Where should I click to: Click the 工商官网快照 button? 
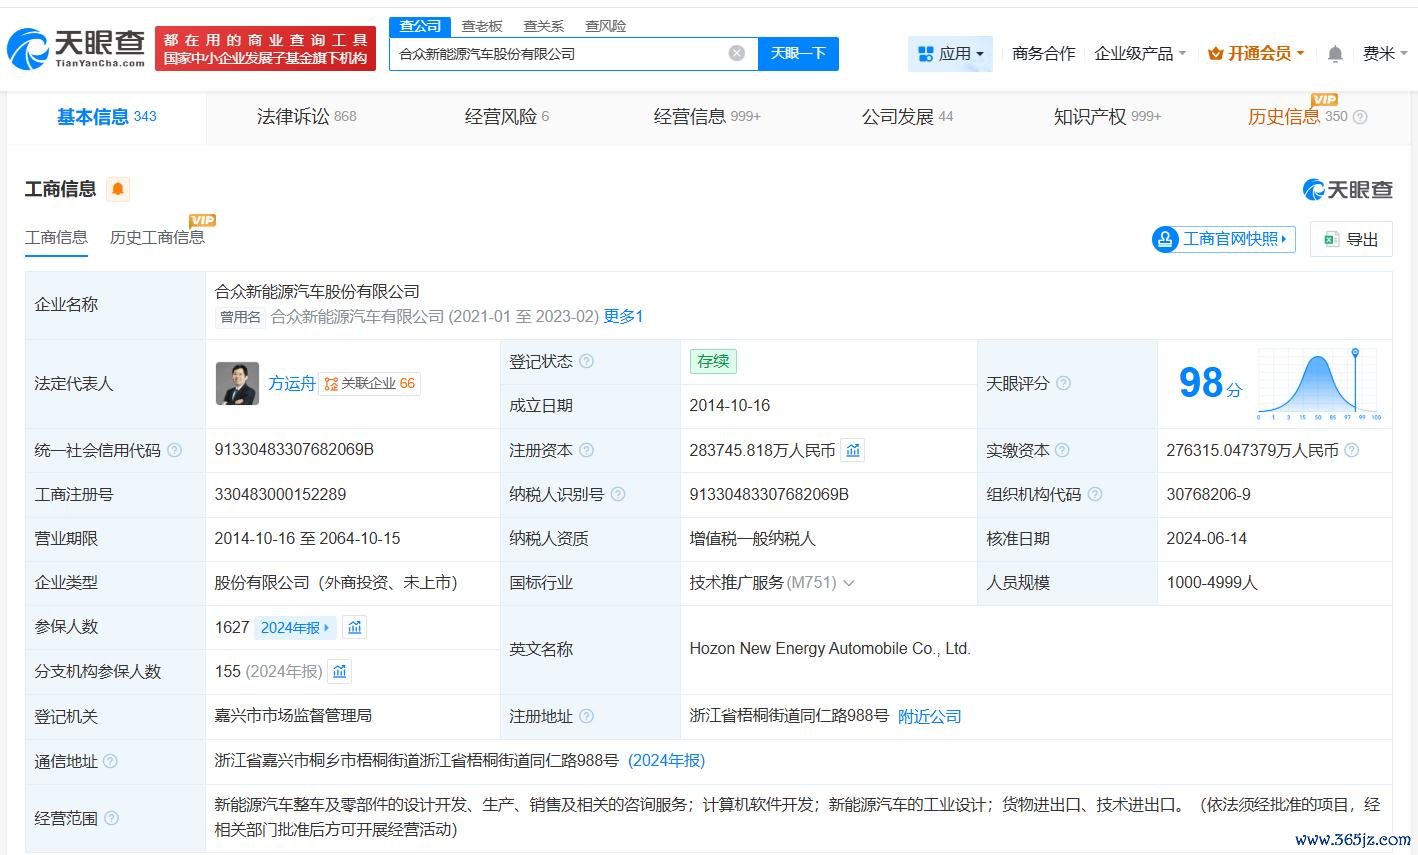click(x=1224, y=239)
